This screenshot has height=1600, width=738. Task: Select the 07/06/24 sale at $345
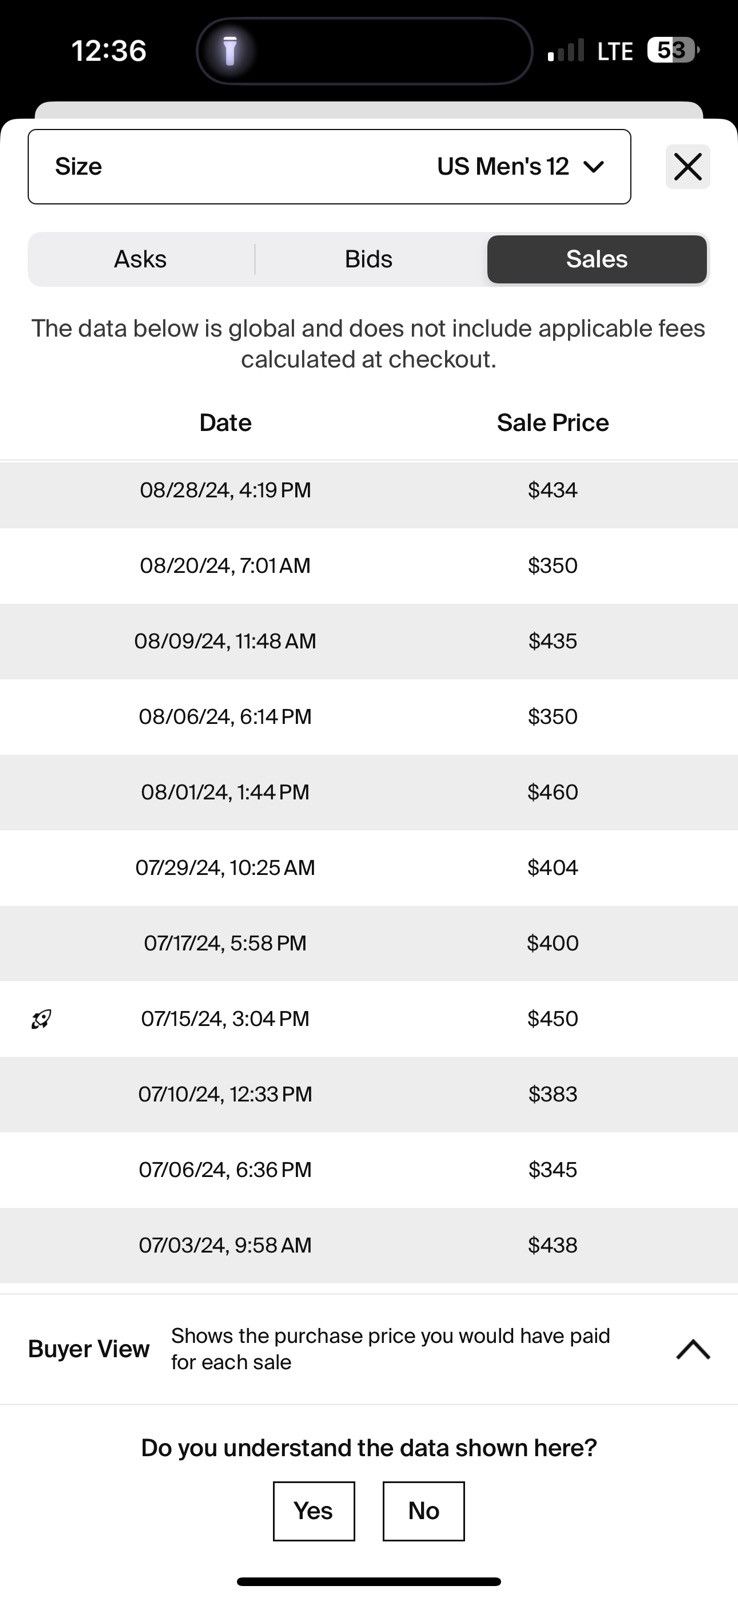point(369,1170)
